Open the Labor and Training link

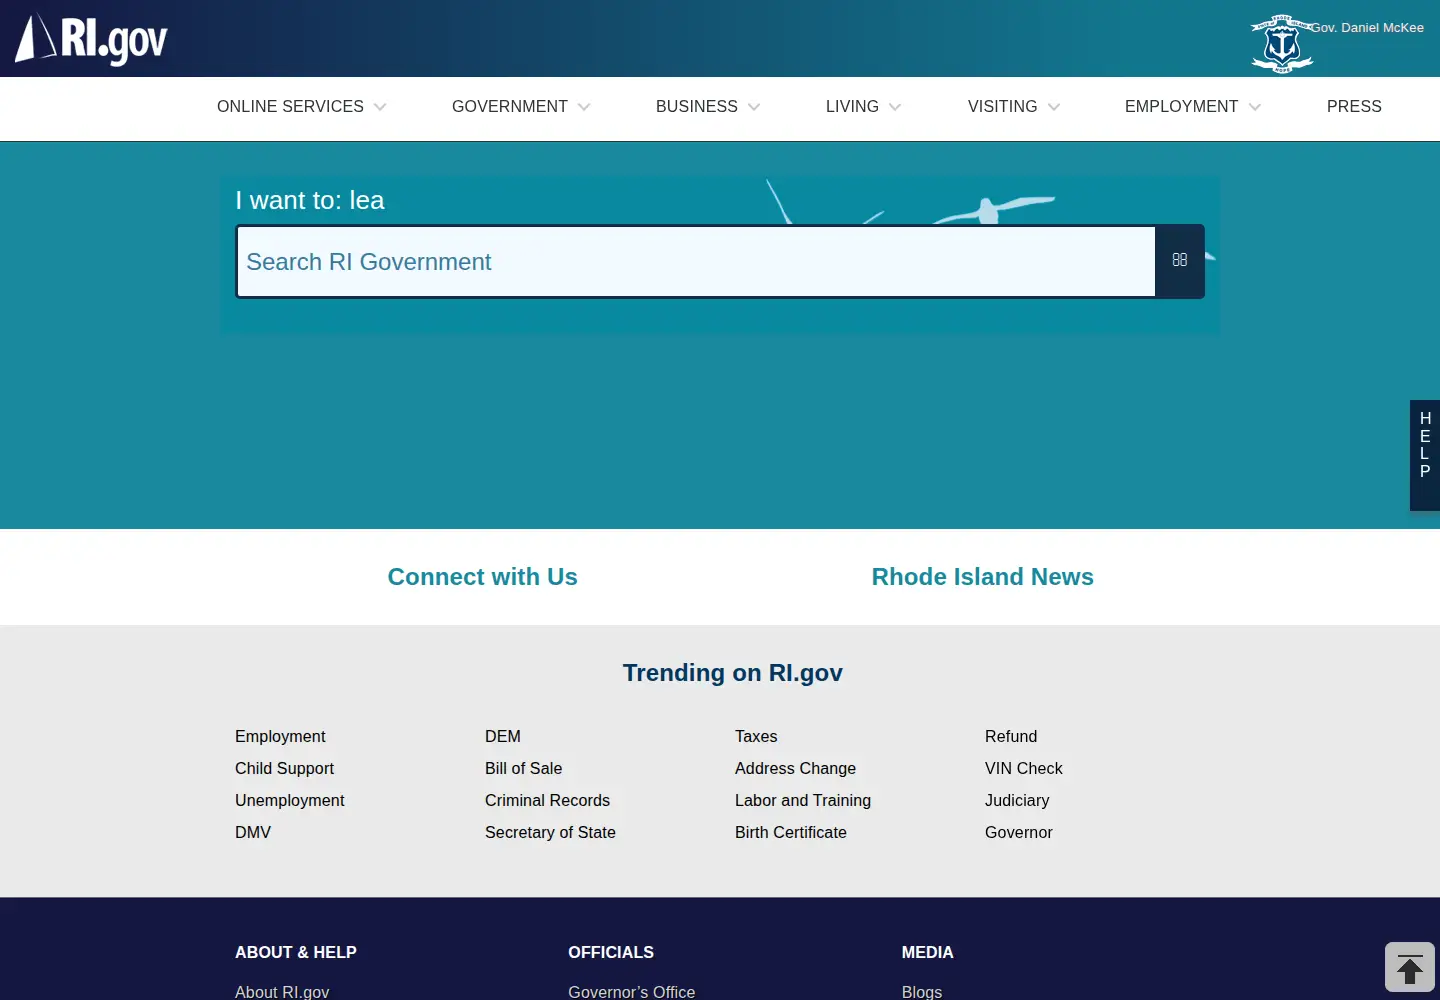coord(803,800)
